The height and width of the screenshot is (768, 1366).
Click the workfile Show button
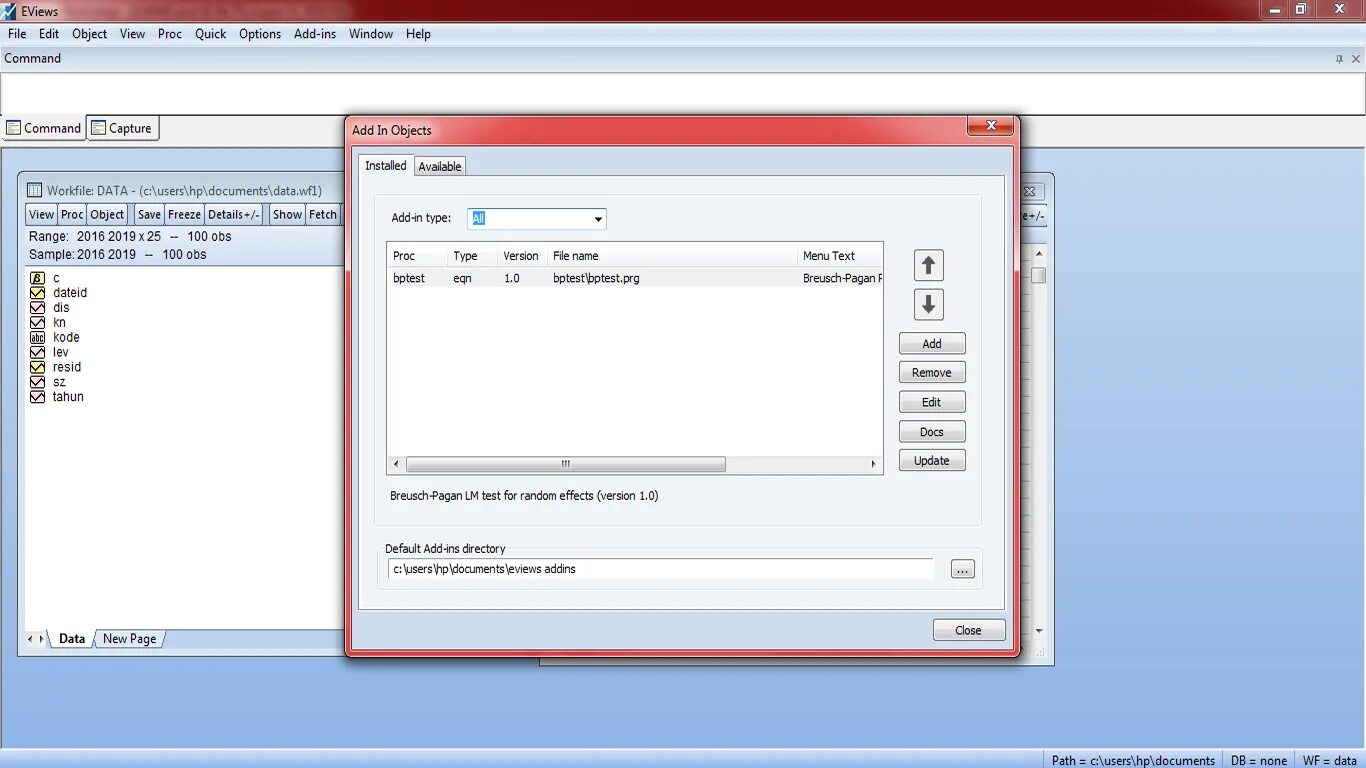[287, 214]
